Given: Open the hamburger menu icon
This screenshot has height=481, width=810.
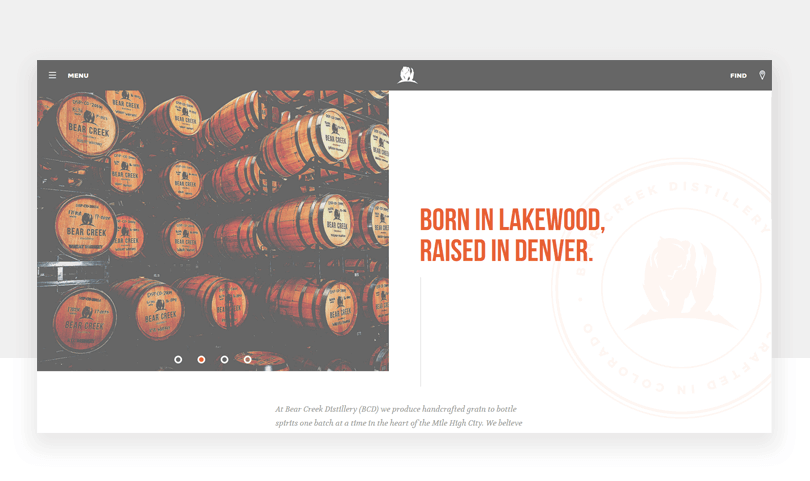Looking at the screenshot, I should point(52,75).
